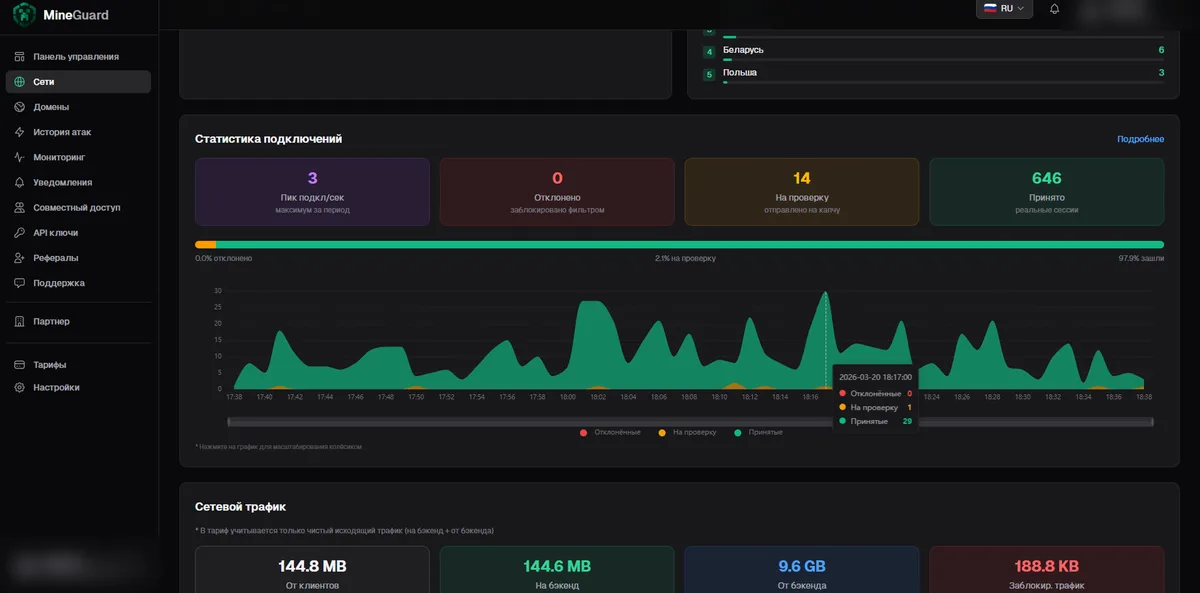Click the lightning icon for История атак

20,132
